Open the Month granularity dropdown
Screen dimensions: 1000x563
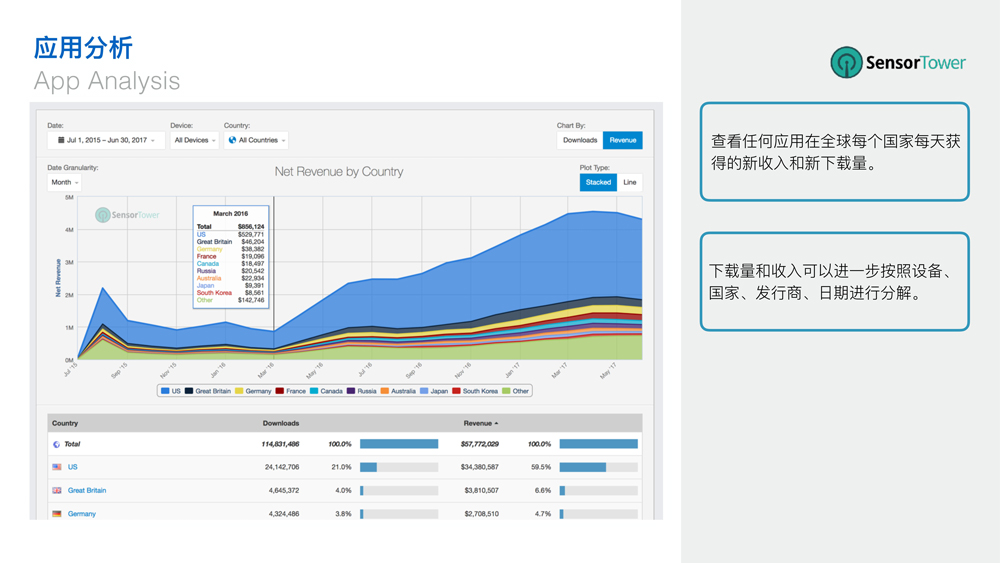(64, 183)
